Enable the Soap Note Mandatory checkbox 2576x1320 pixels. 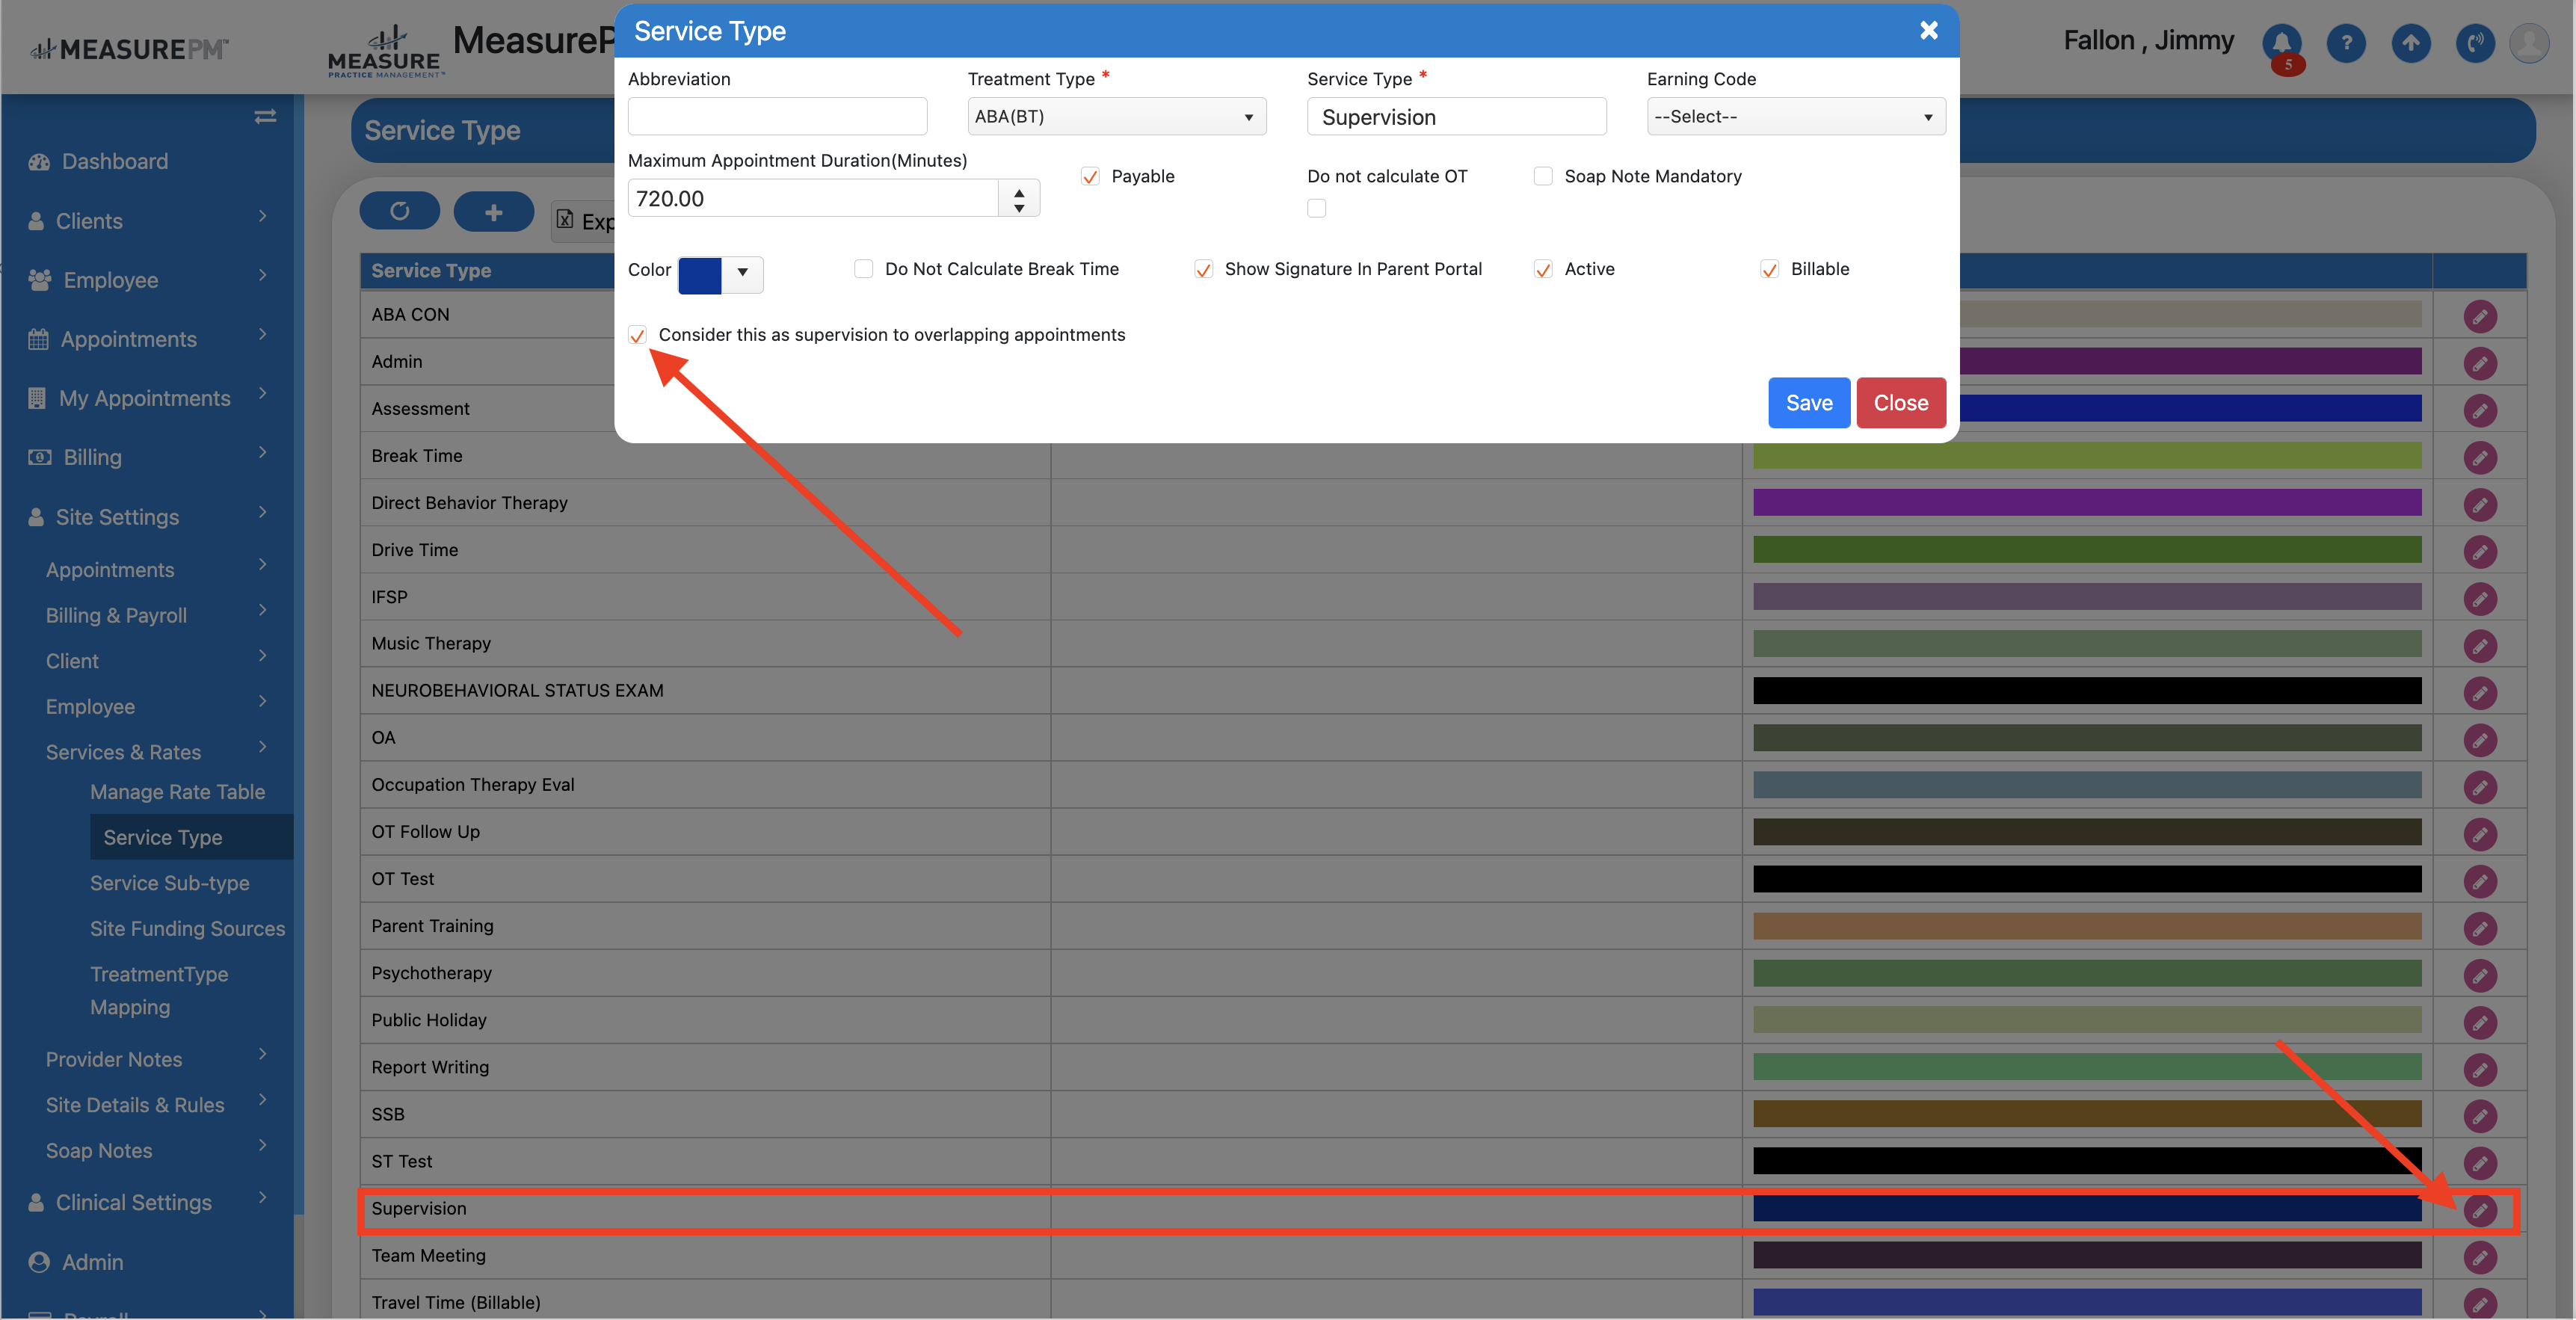[x=1543, y=177]
